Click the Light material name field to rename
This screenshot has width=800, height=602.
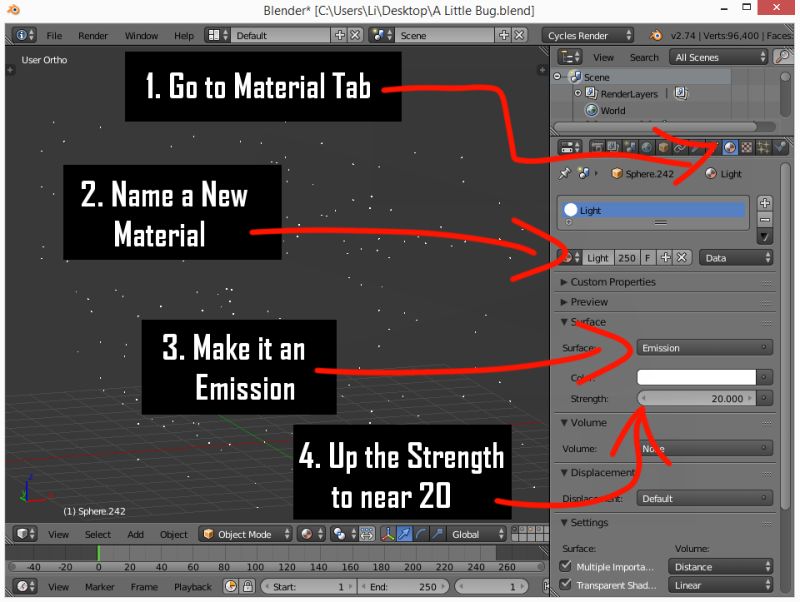click(x=598, y=257)
